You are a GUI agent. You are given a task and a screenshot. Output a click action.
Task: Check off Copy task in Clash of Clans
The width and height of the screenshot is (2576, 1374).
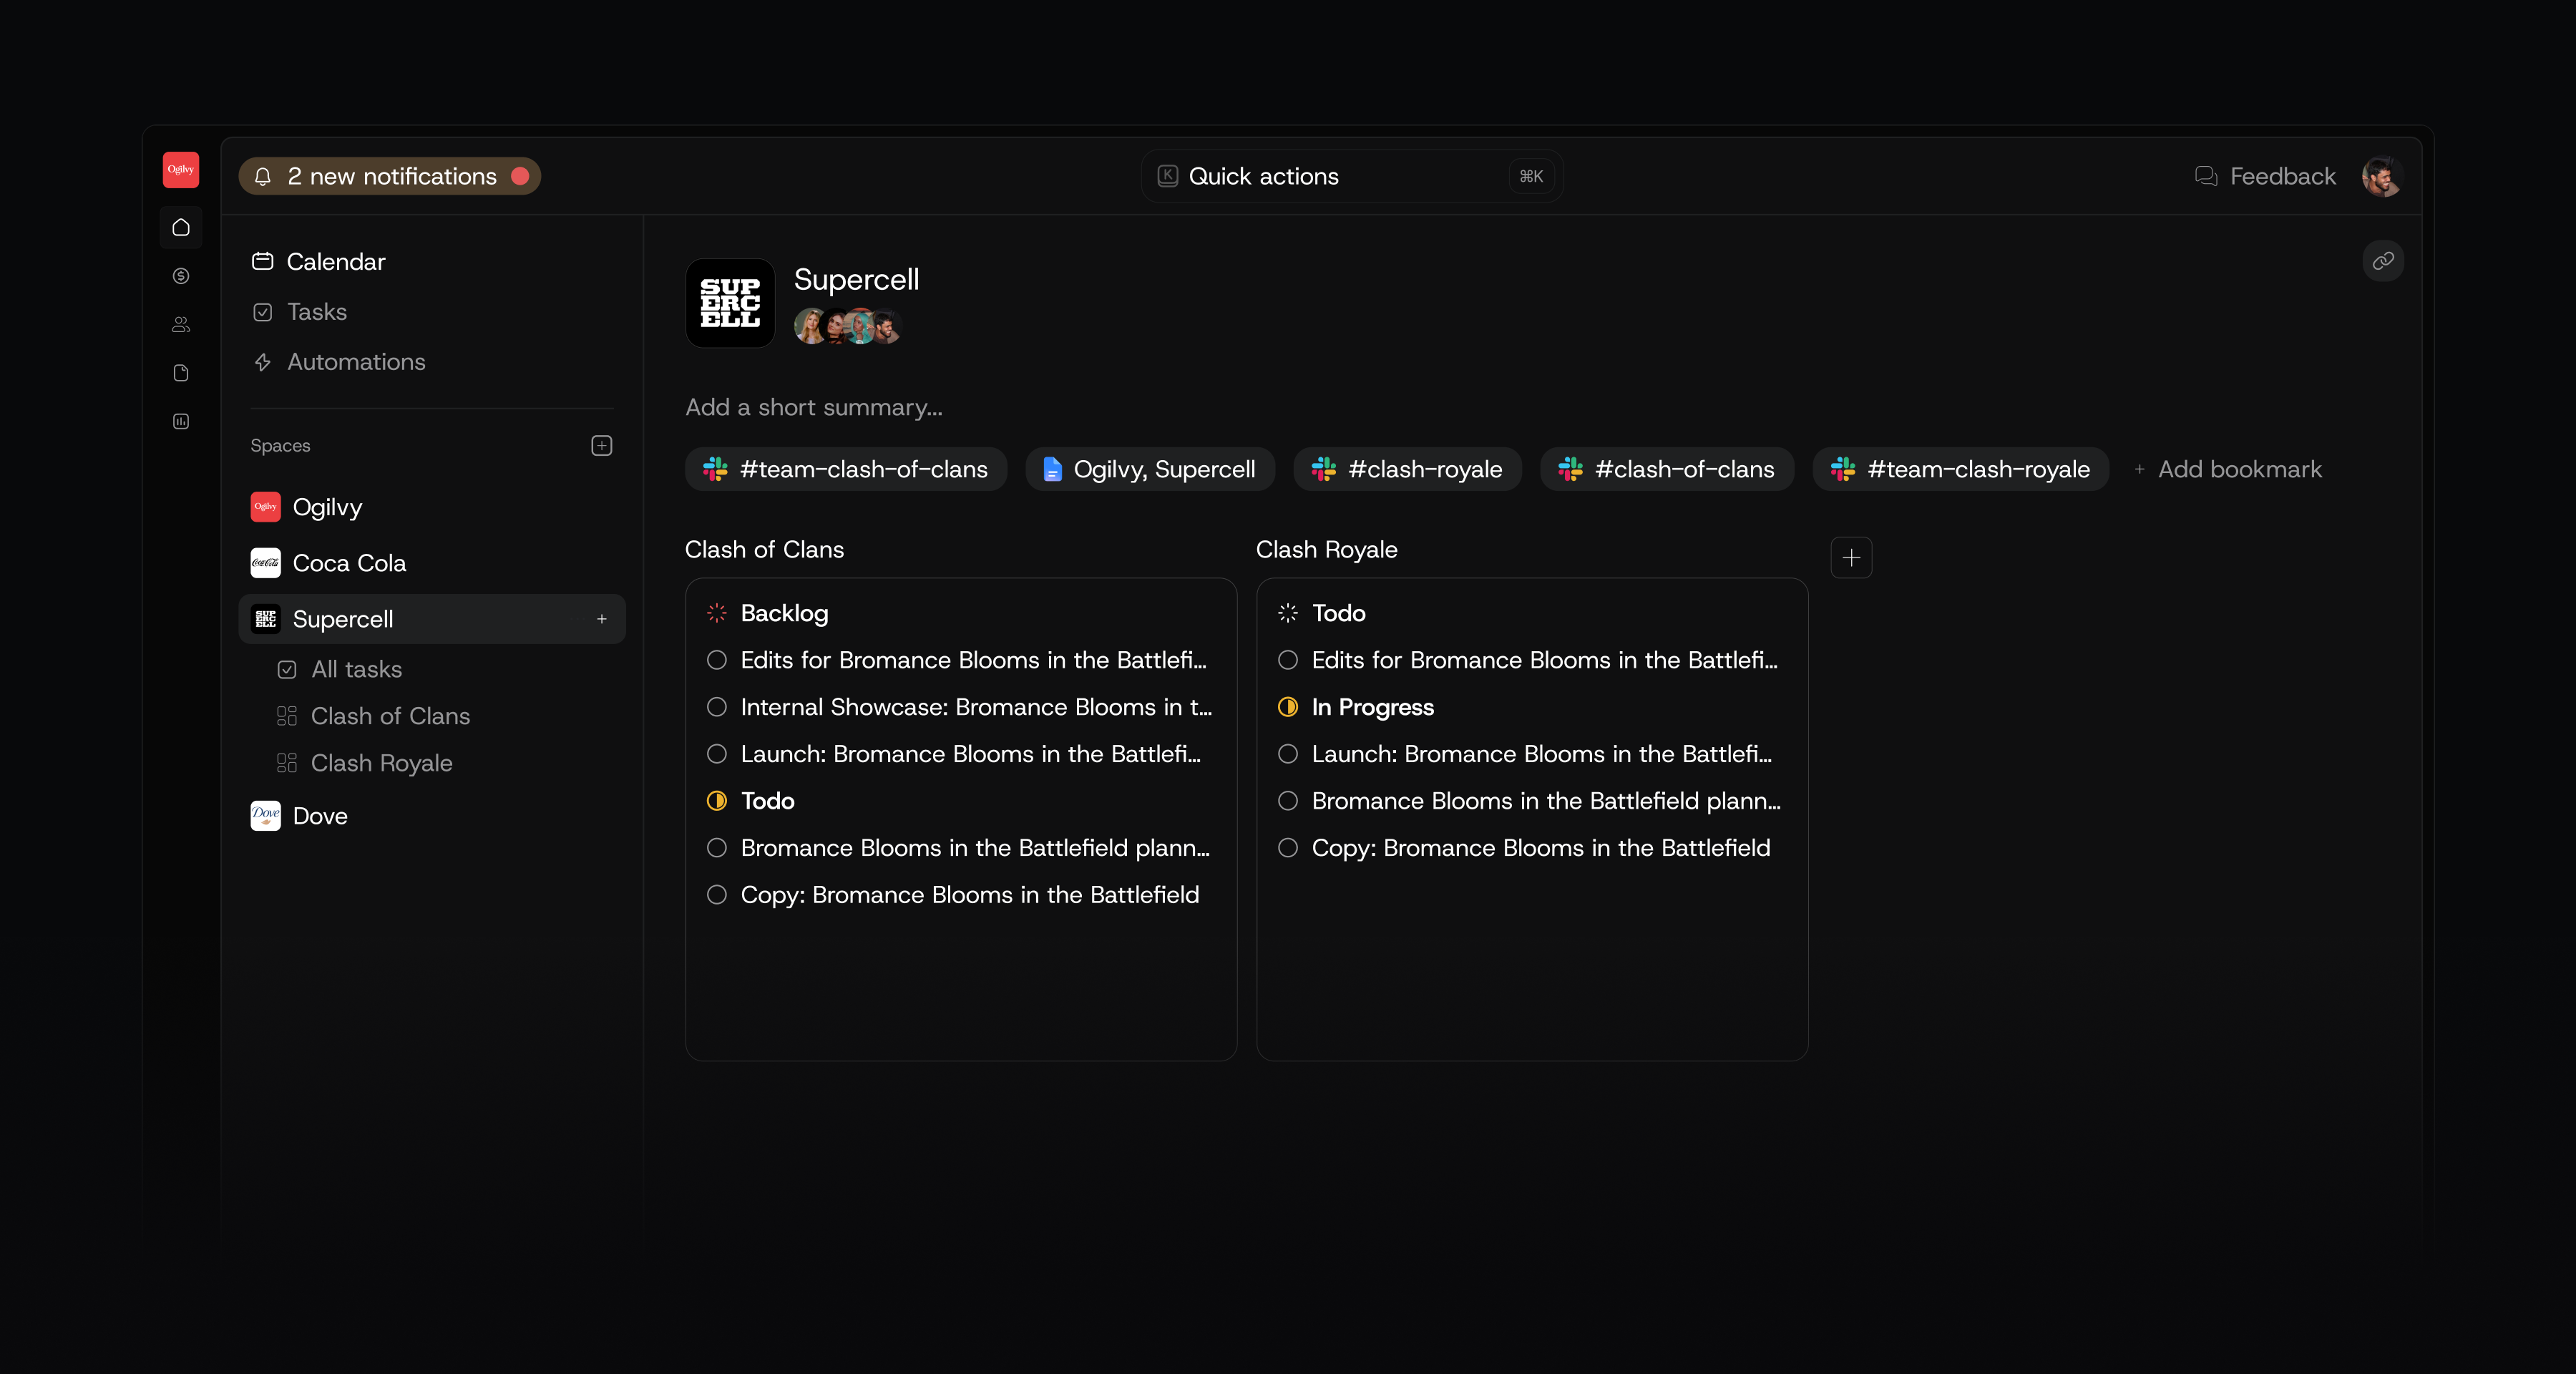pyautogui.click(x=717, y=895)
